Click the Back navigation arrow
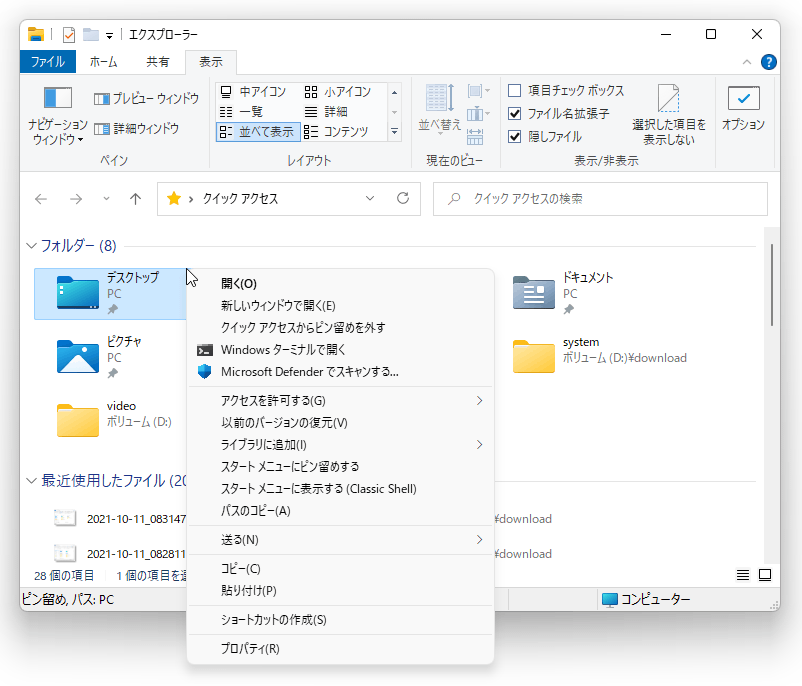 (41, 199)
